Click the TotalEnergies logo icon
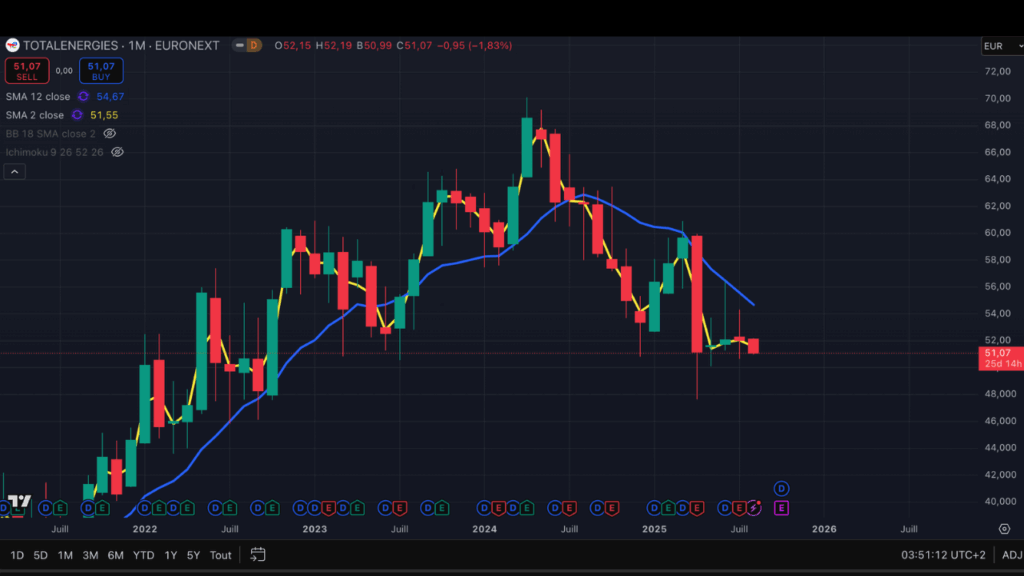 click(x=12, y=45)
